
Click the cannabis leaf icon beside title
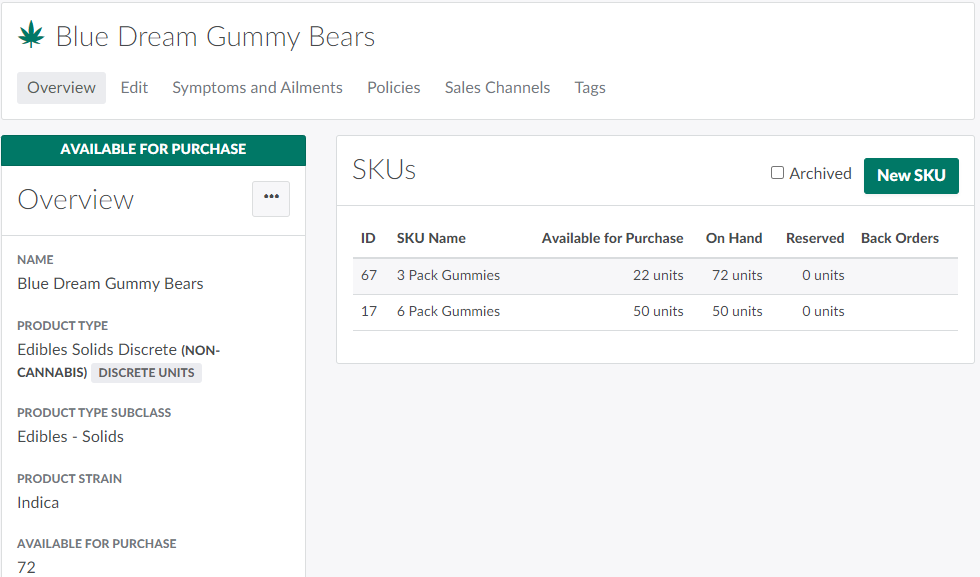(x=32, y=36)
